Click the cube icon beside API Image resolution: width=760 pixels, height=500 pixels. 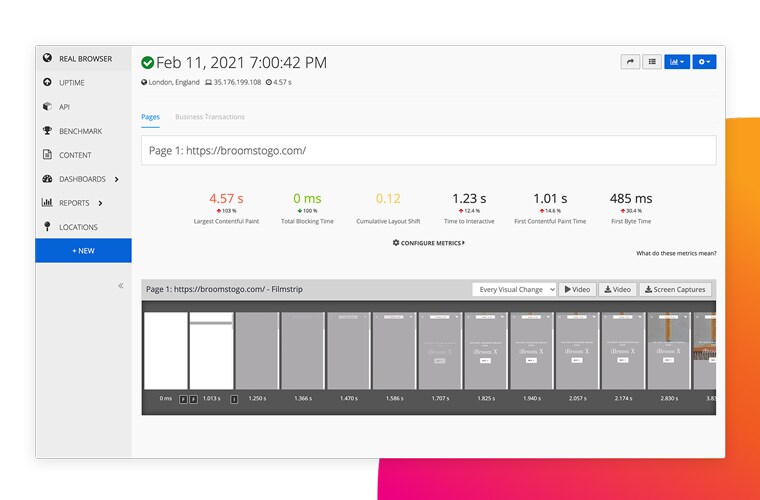[47, 107]
